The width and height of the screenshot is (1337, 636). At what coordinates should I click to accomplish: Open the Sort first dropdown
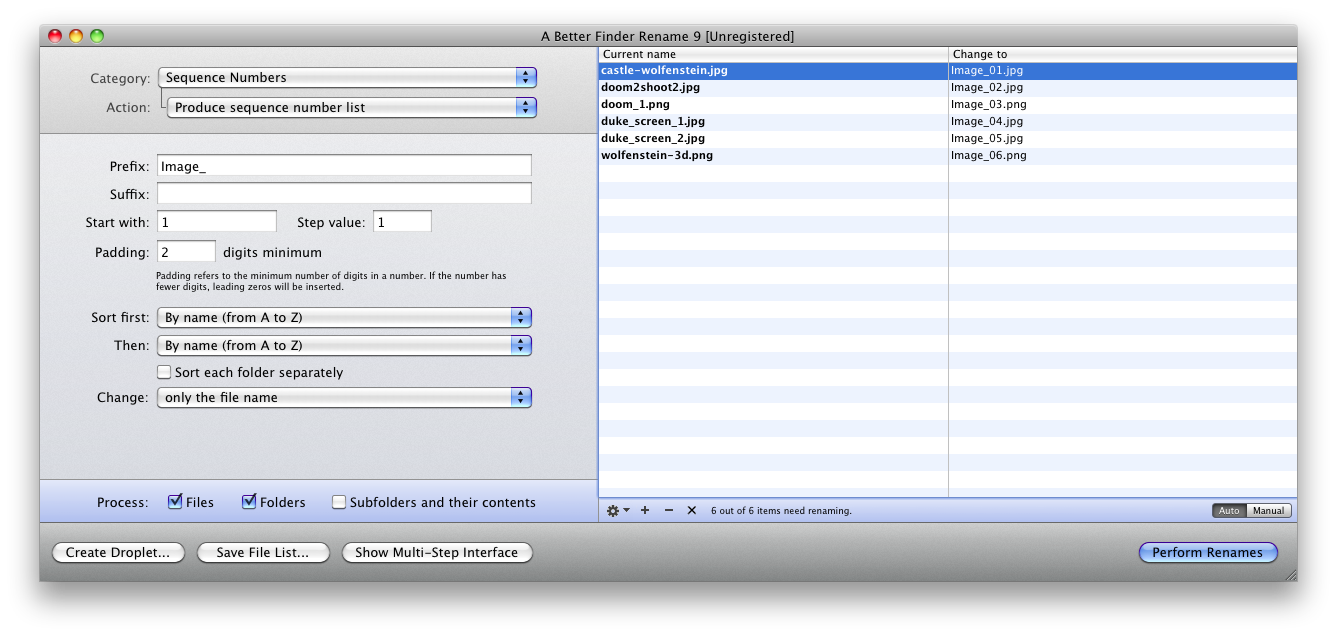344,318
